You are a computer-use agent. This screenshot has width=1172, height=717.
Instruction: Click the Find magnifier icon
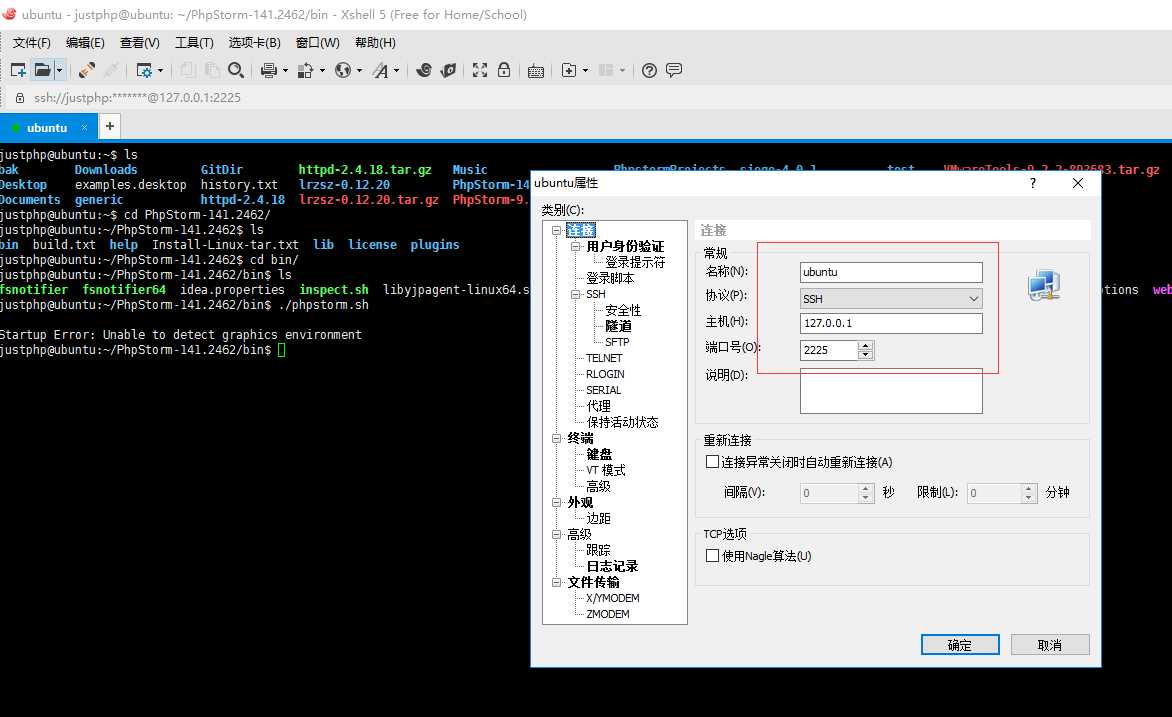[236, 70]
